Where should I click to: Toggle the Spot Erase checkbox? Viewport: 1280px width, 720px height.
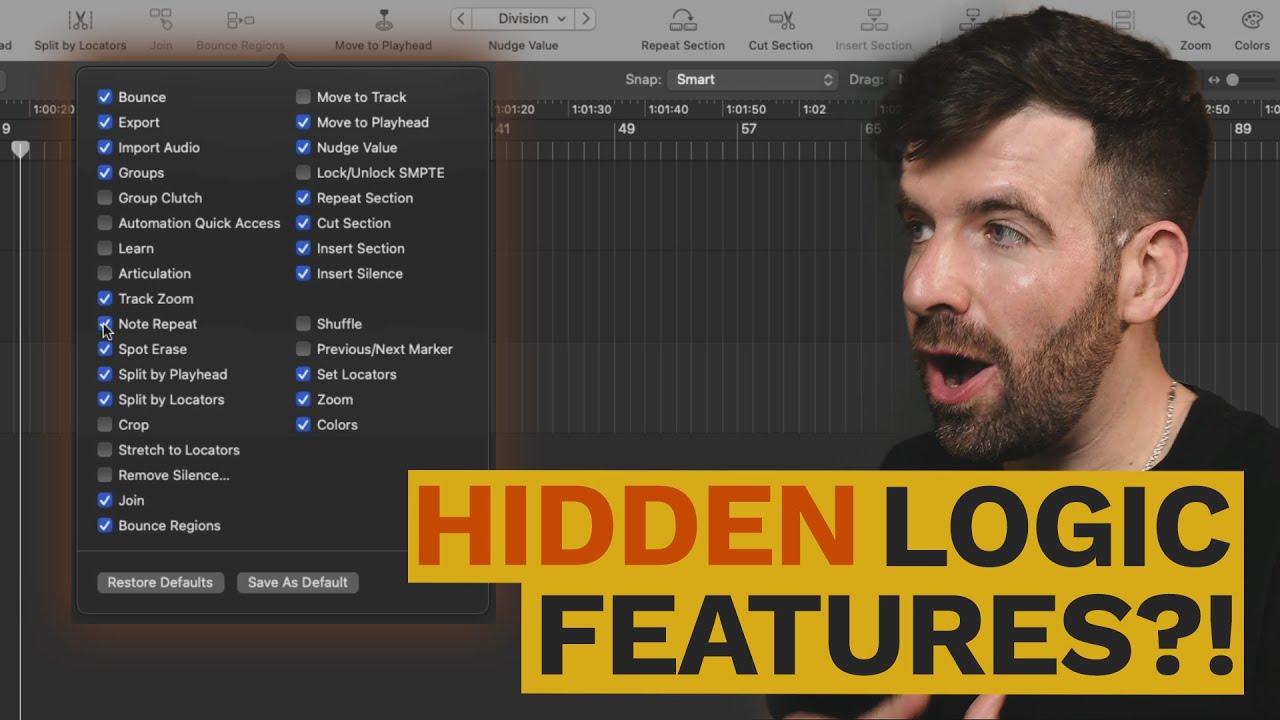(105, 349)
